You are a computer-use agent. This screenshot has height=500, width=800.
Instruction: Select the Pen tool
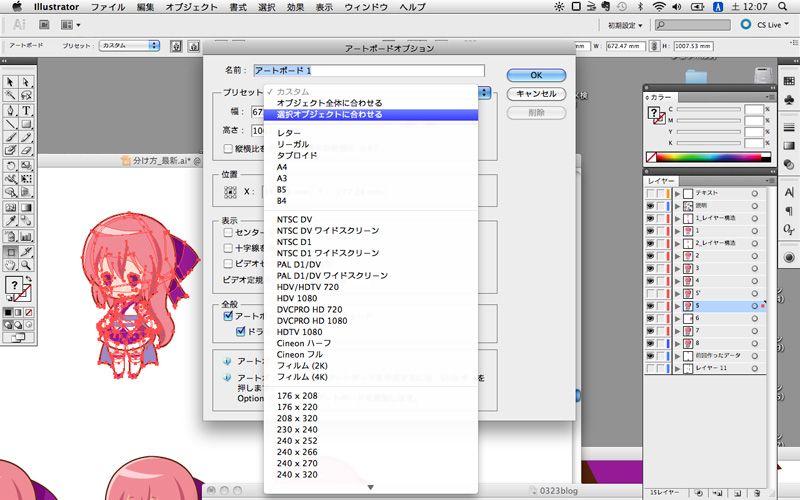click(10, 110)
